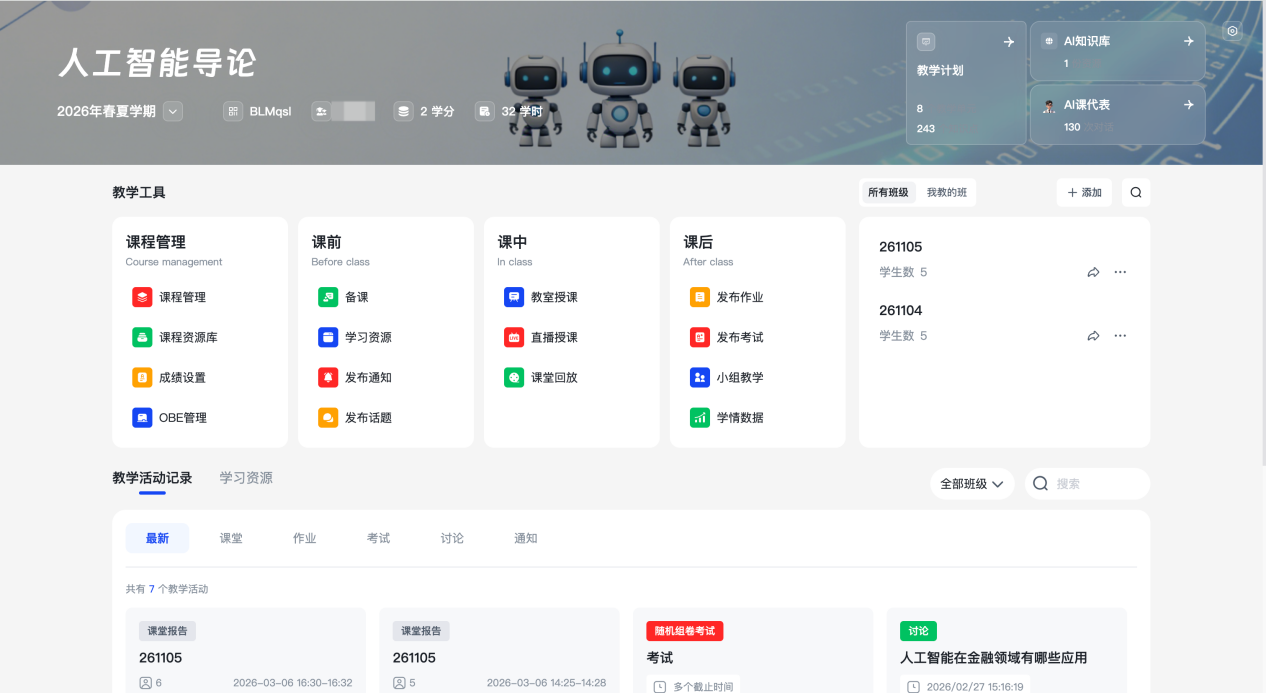Viewport: 1266px width, 693px height.
Task: Open 发布通知 bell icon
Action: coord(328,377)
